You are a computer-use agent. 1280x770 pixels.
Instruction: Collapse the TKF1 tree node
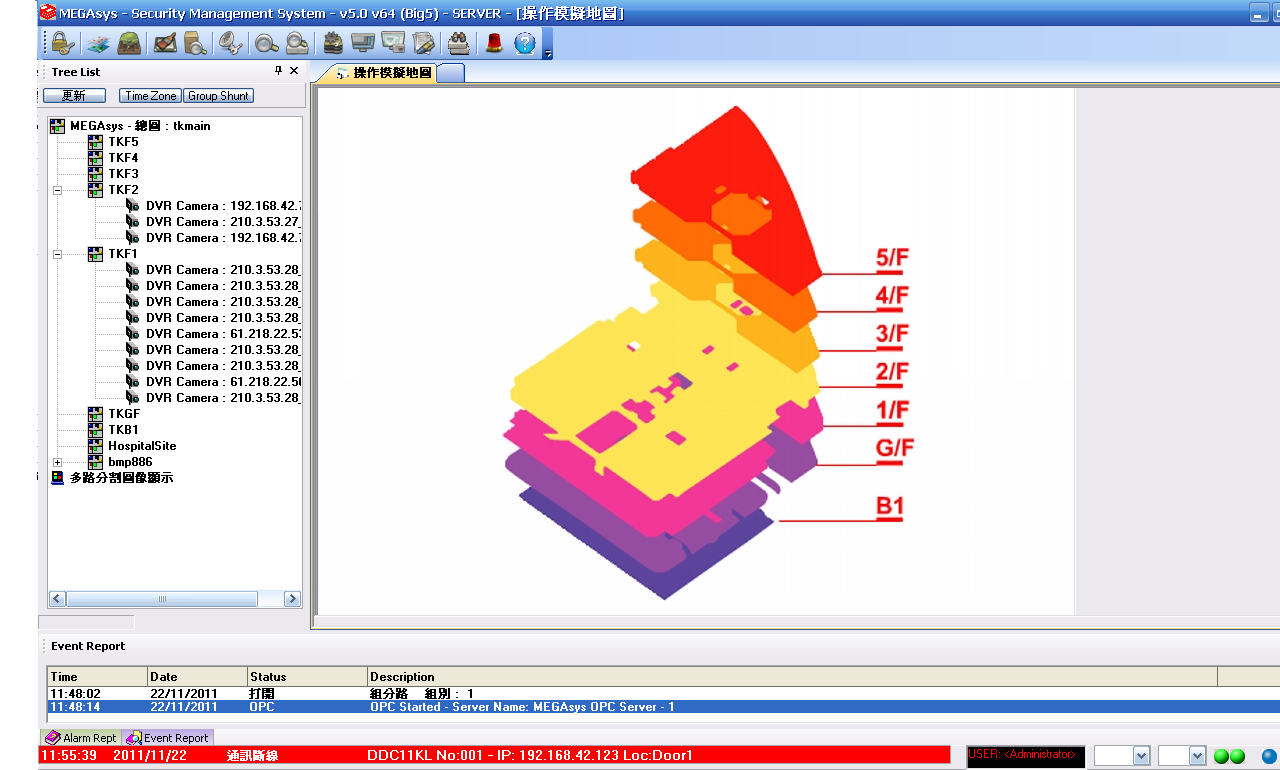pyautogui.click(x=57, y=254)
